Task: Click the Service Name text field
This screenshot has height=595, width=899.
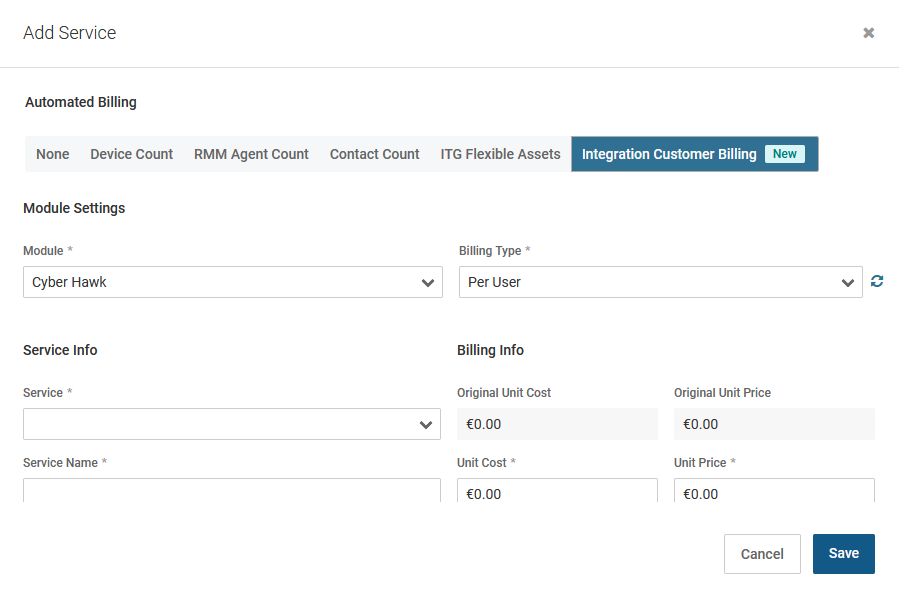Action: point(232,491)
